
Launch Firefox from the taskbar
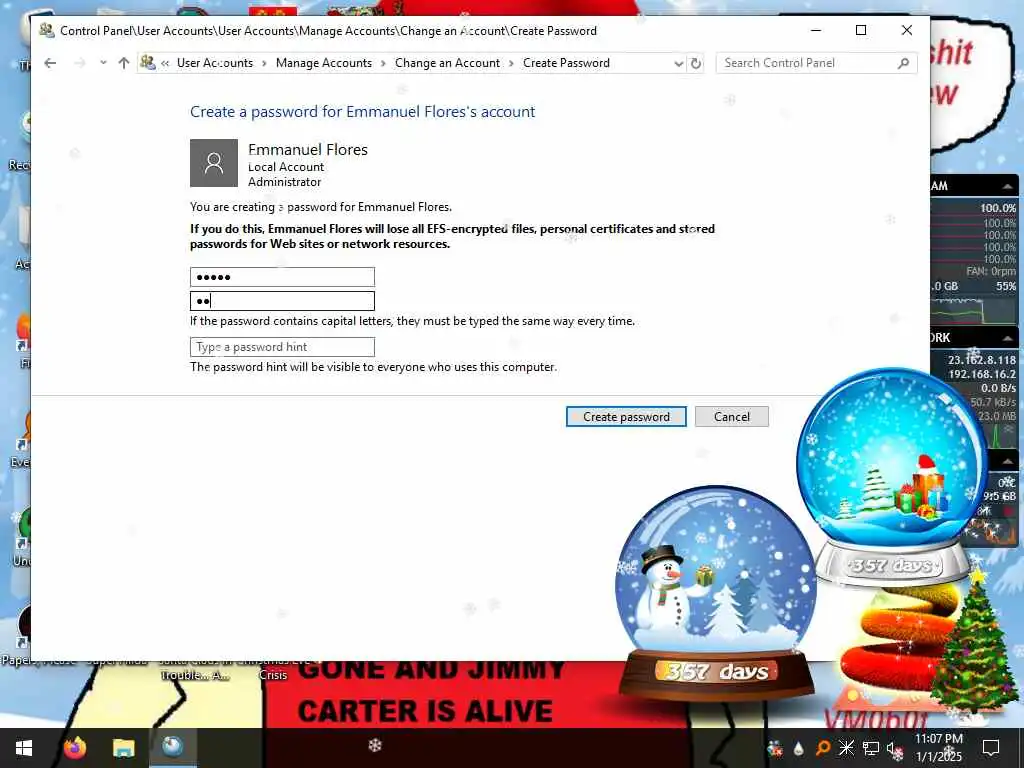[x=75, y=747]
